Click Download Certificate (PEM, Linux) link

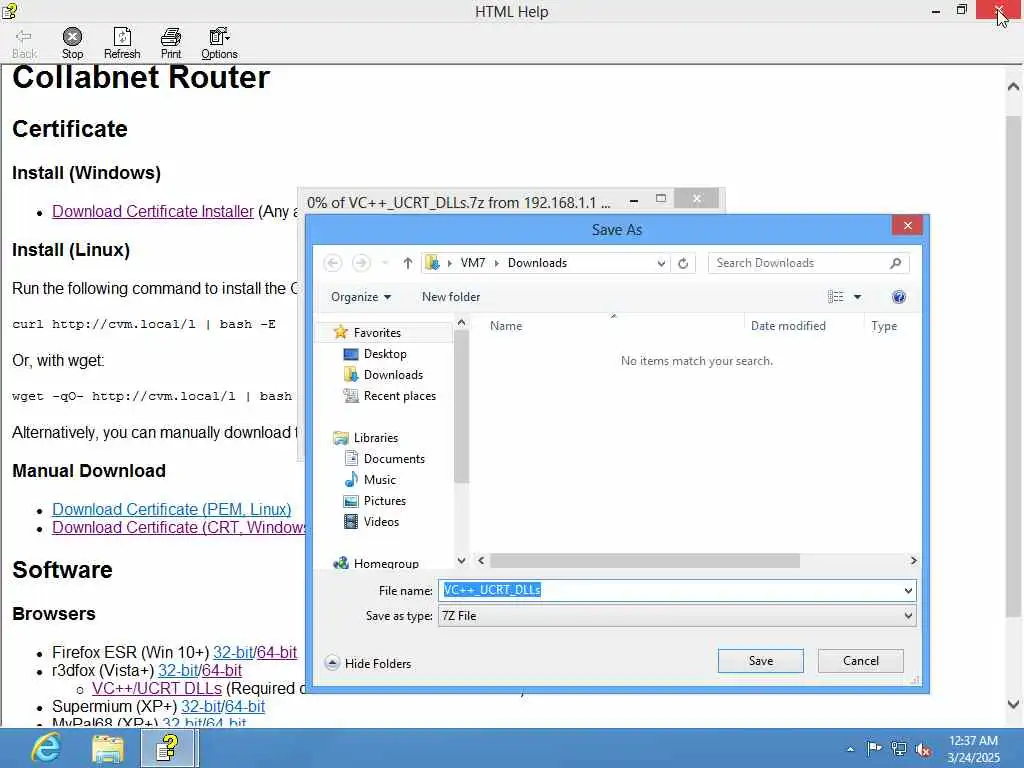point(172,509)
